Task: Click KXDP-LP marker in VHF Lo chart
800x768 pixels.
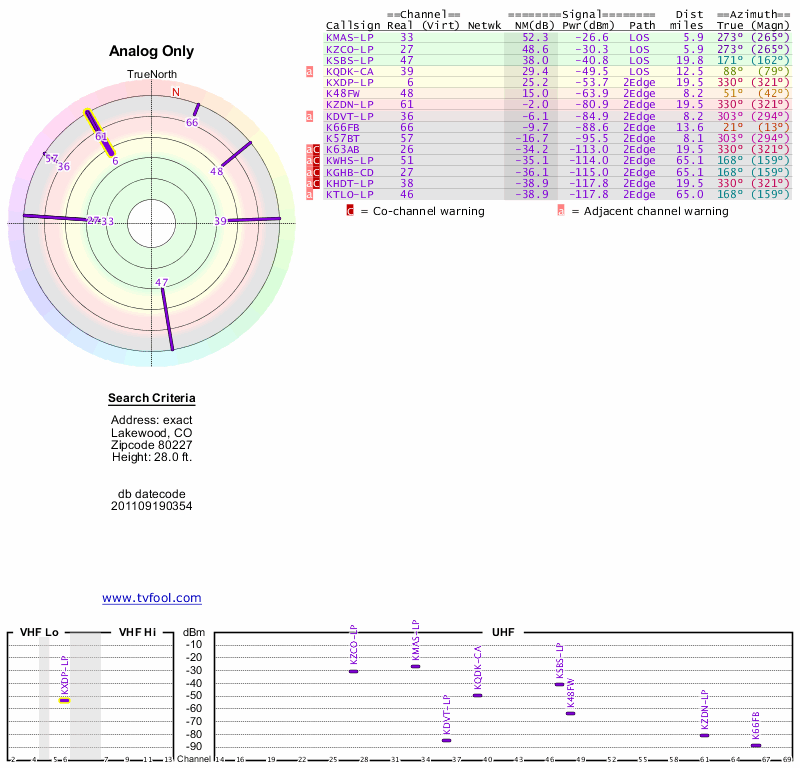Action: [x=64, y=700]
